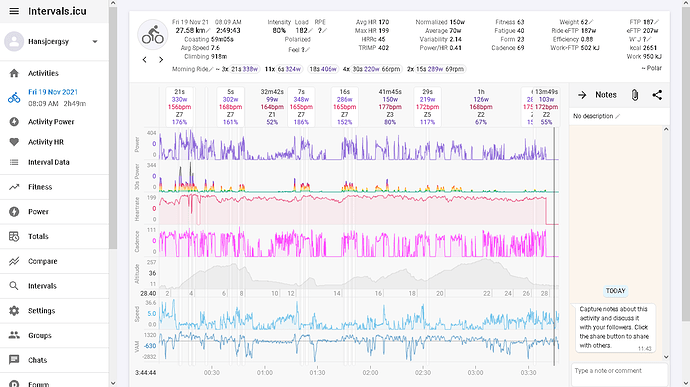Screen dimensions: 690x387
Task: Click the left sidebar vertical scrollbar
Action: [x=113, y=128]
